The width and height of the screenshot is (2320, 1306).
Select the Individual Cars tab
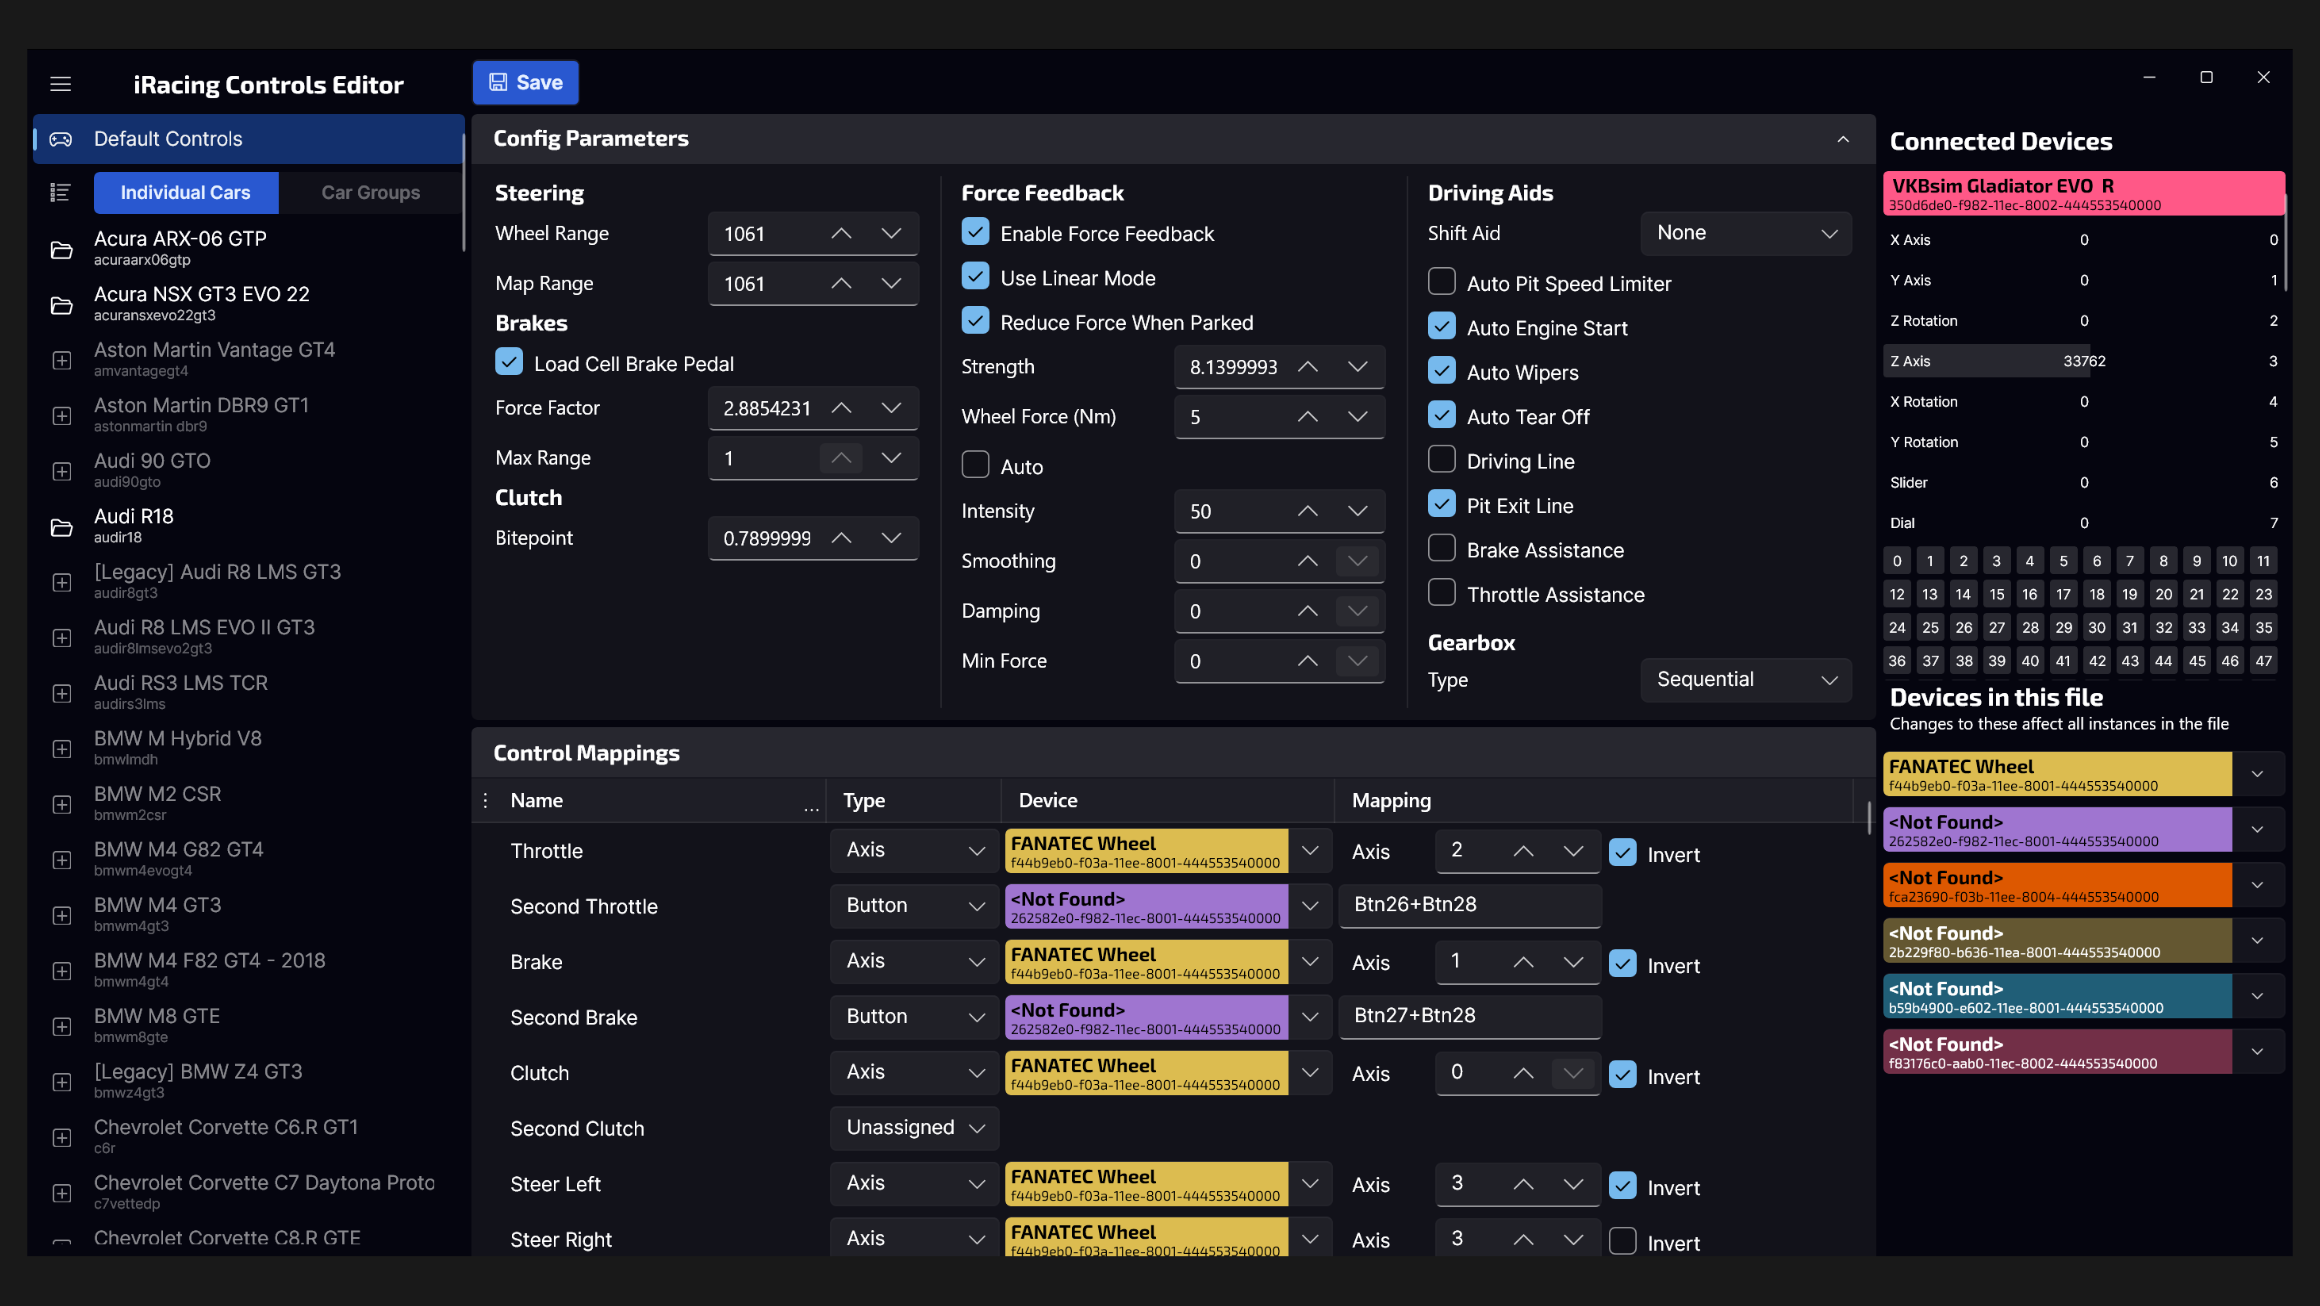pyautogui.click(x=185, y=192)
